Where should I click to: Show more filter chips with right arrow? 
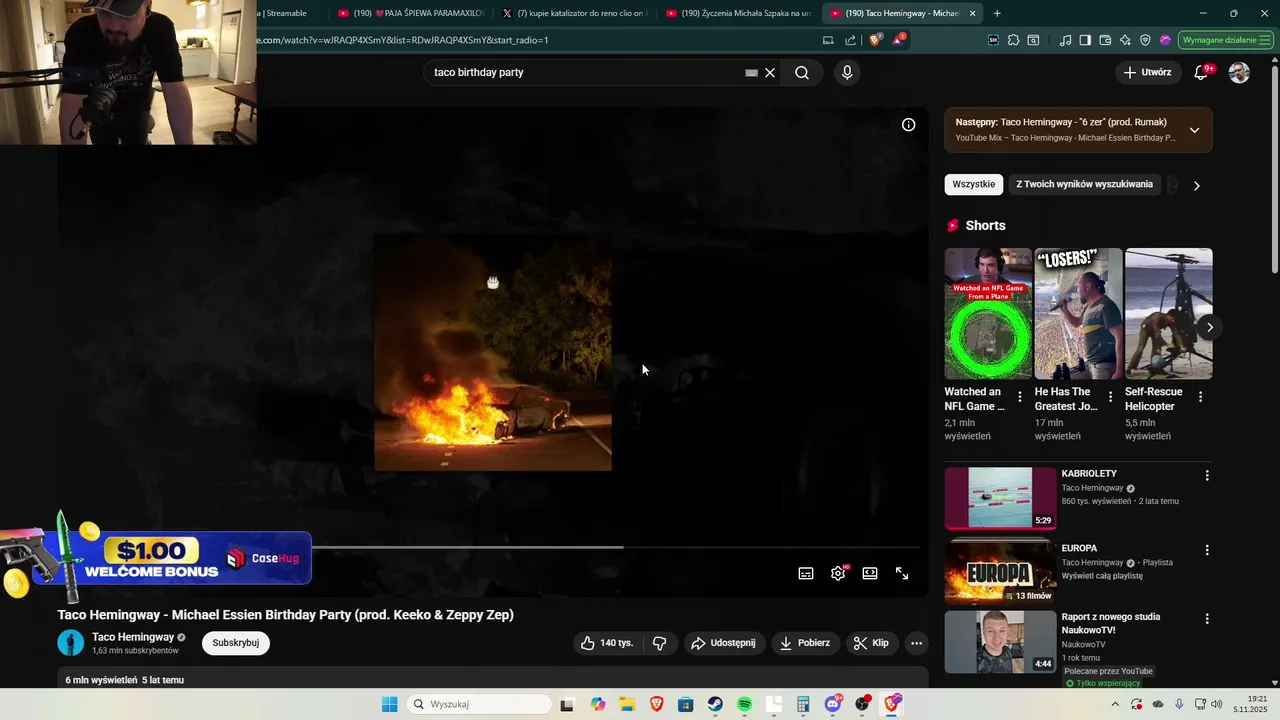pyautogui.click(x=1196, y=185)
